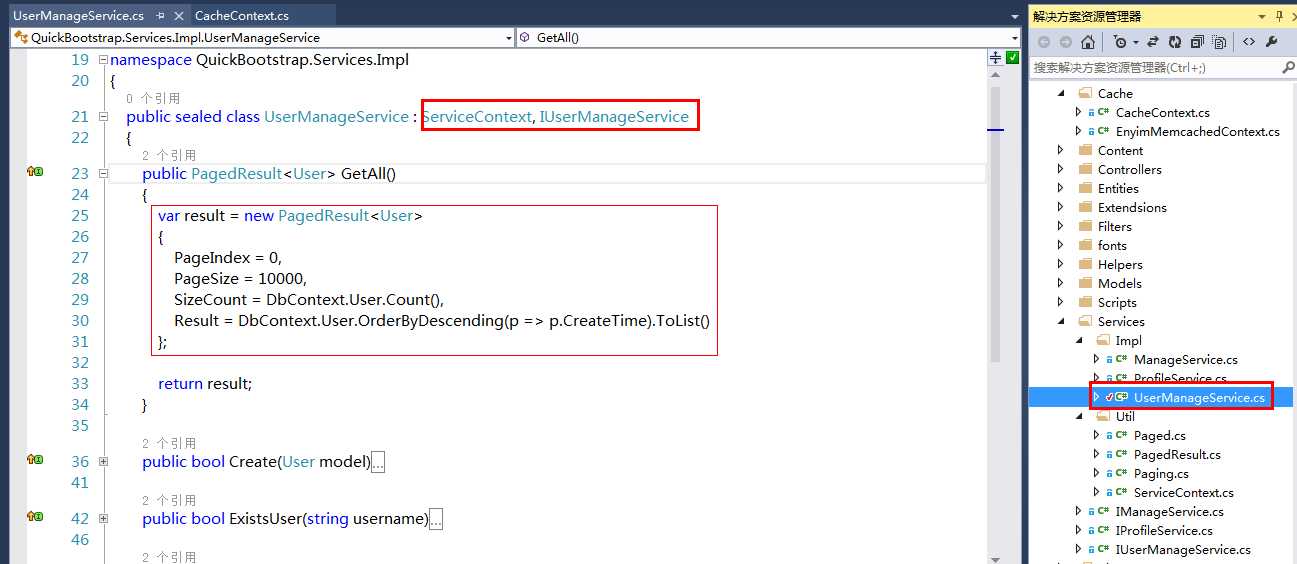
Task: Switch to the CacheContext.cs tab
Action: click(242, 16)
